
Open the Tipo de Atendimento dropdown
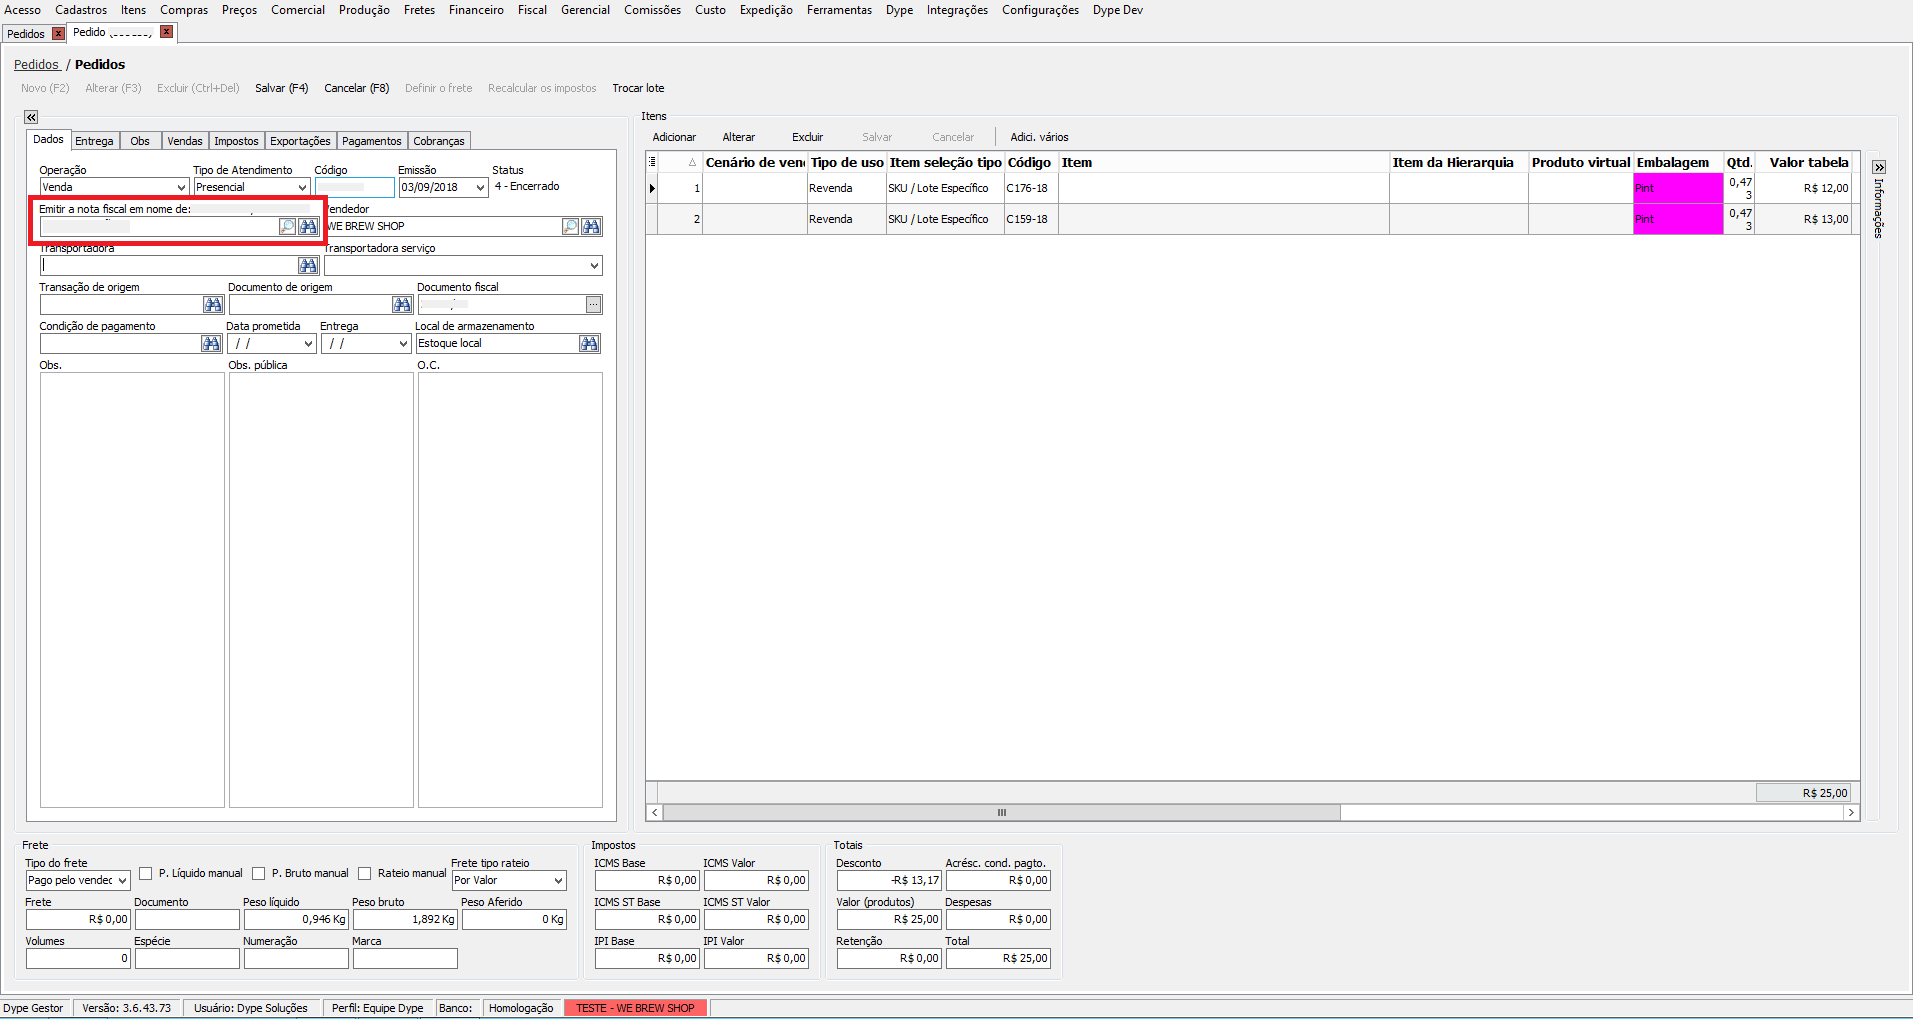(302, 188)
